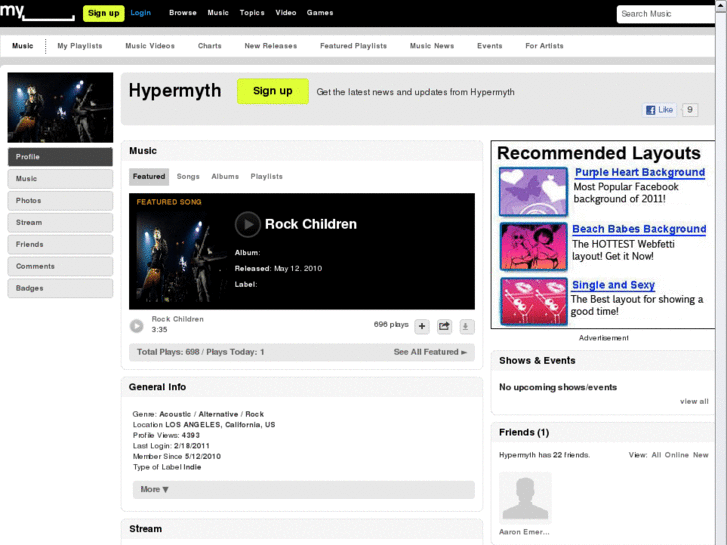
Task: Open the Single and Sexy thumbnail
Action: (533, 301)
